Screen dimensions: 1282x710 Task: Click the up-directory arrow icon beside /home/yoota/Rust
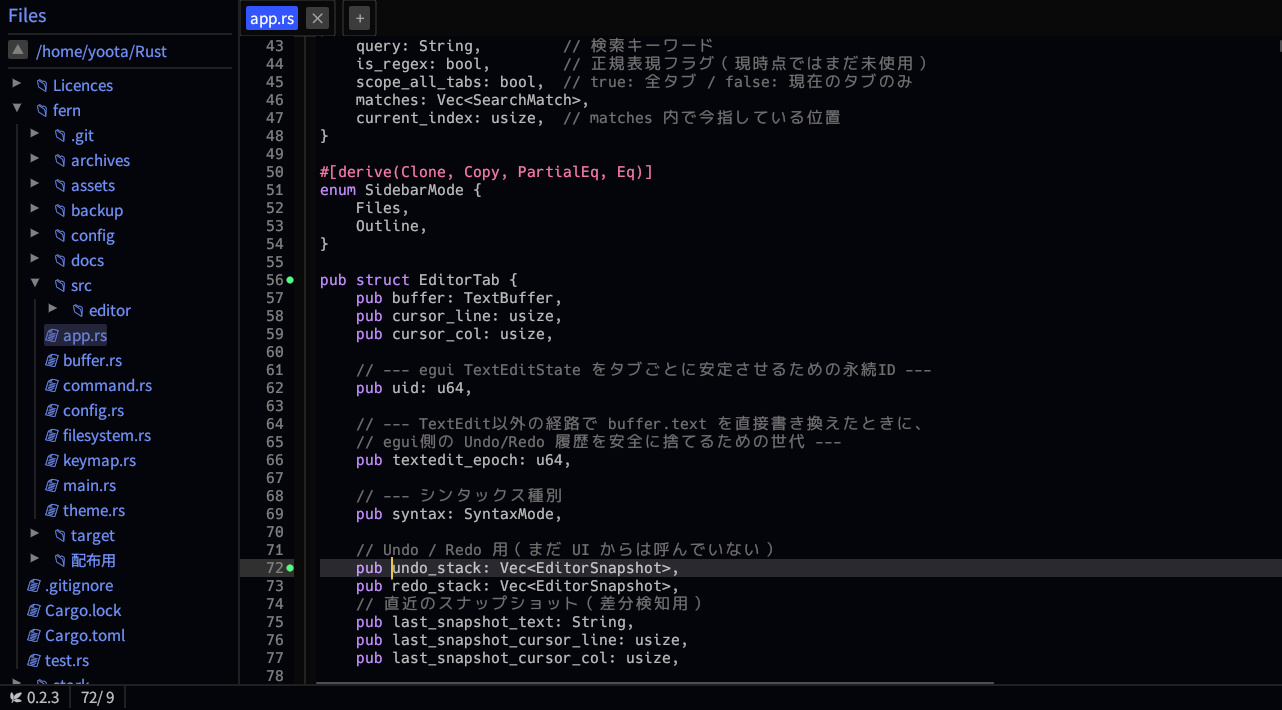coord(18,50)
